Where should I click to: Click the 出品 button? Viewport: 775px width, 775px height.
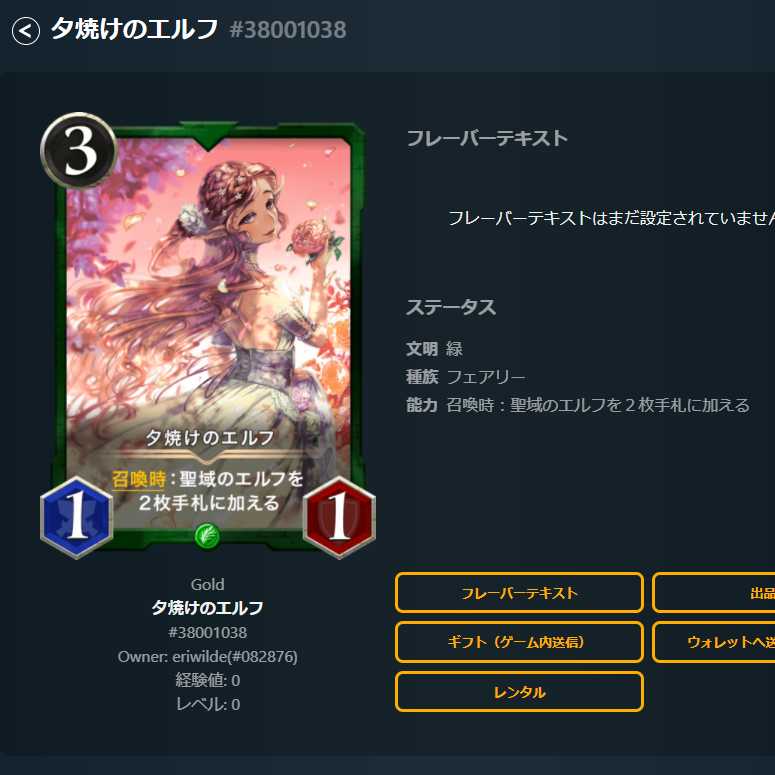[x=714, y=593]
